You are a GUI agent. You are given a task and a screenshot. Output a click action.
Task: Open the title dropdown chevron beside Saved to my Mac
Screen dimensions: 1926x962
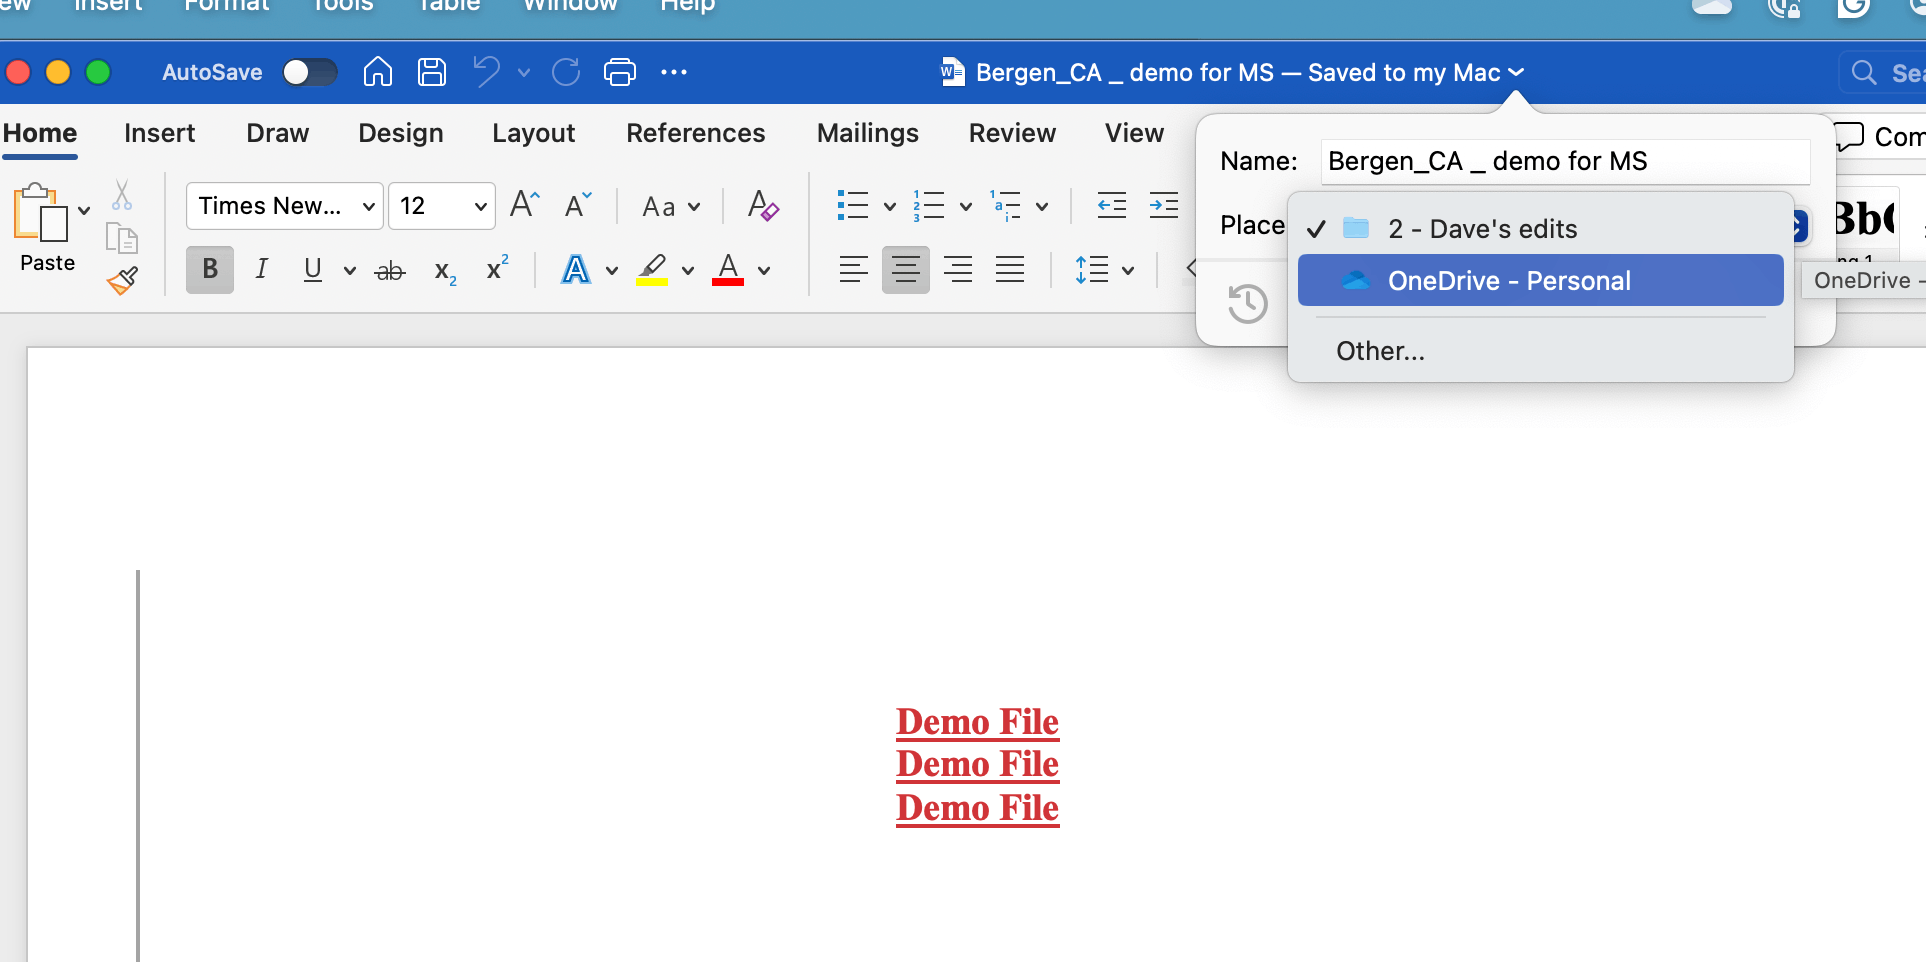1516,72
